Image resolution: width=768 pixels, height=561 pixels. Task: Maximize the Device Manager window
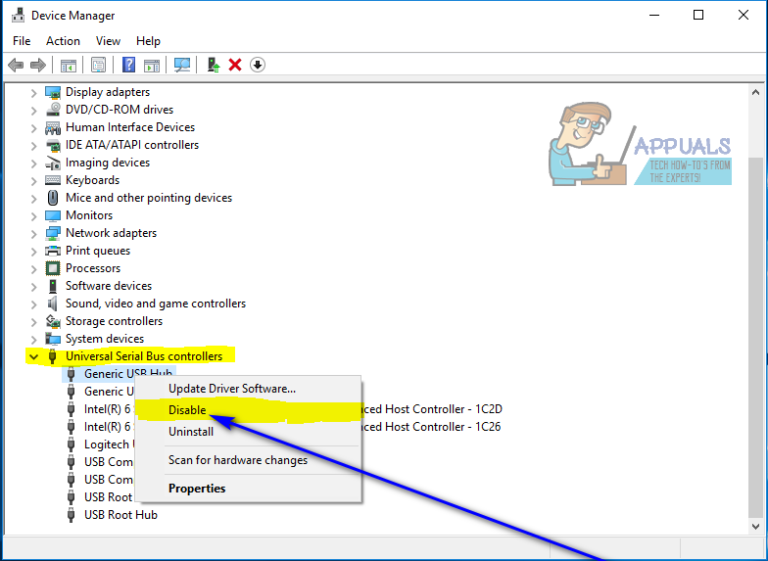698,15
